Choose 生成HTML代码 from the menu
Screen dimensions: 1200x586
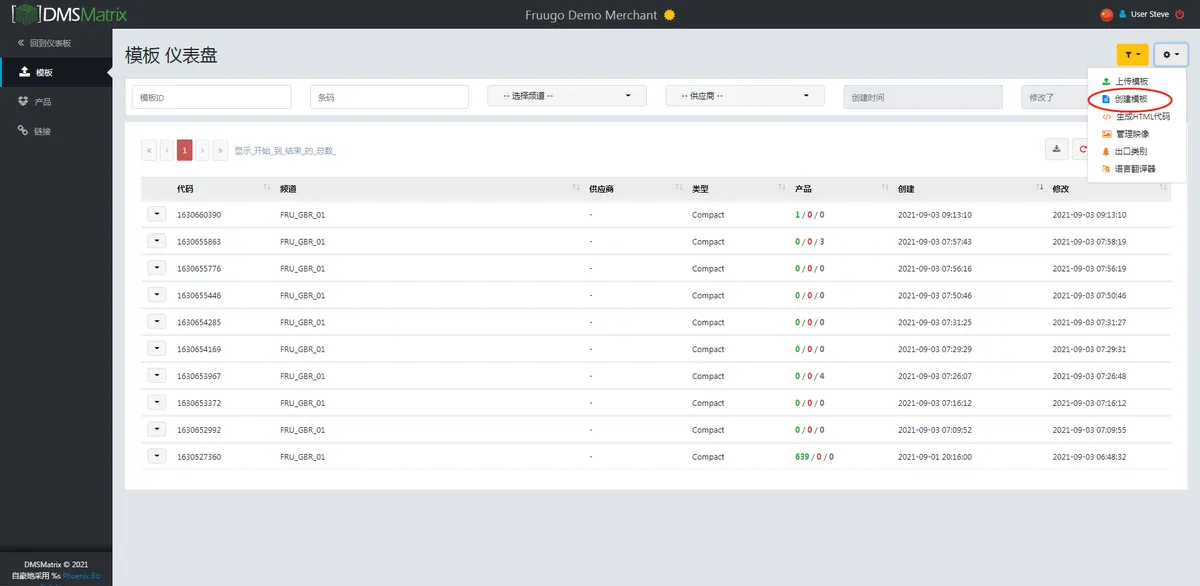point(1135,116)
